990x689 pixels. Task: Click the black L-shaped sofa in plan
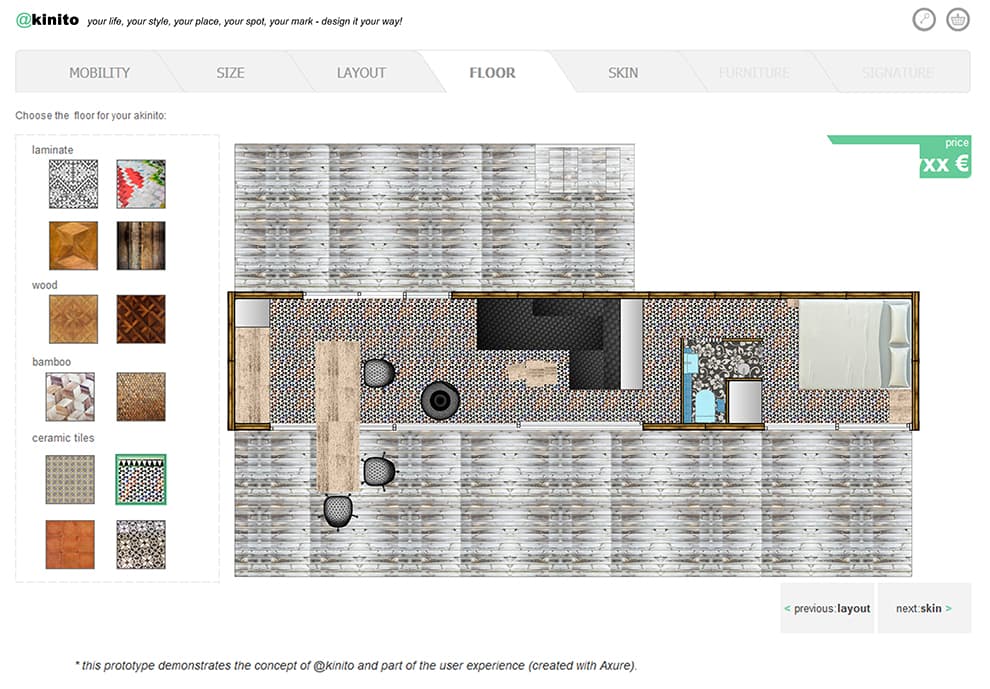549,343
